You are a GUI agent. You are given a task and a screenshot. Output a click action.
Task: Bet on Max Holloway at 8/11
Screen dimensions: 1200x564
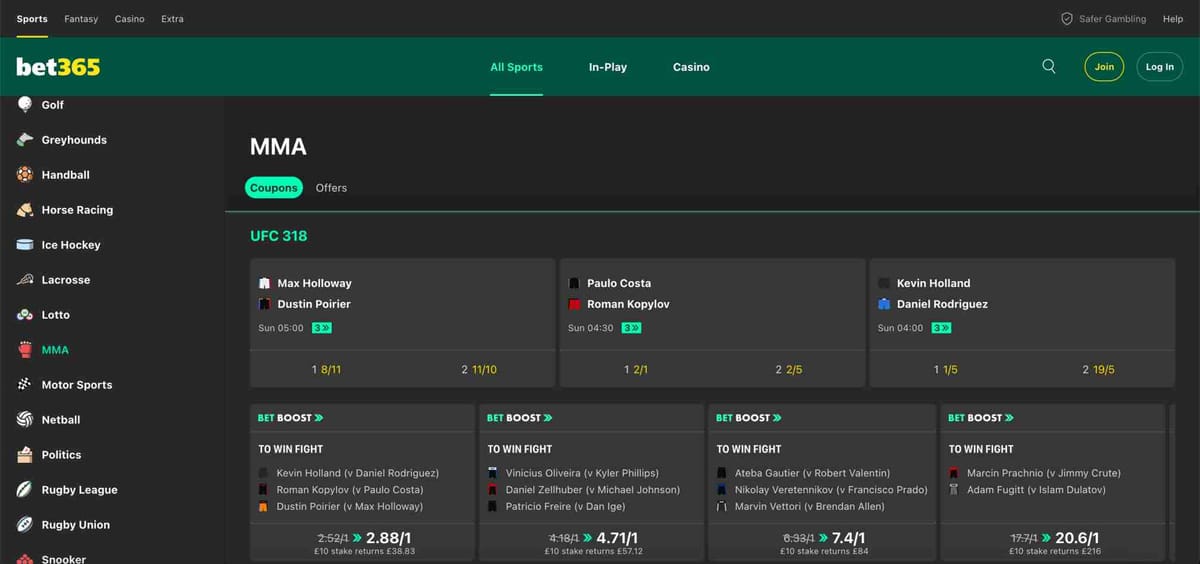(x=326, y=369)
